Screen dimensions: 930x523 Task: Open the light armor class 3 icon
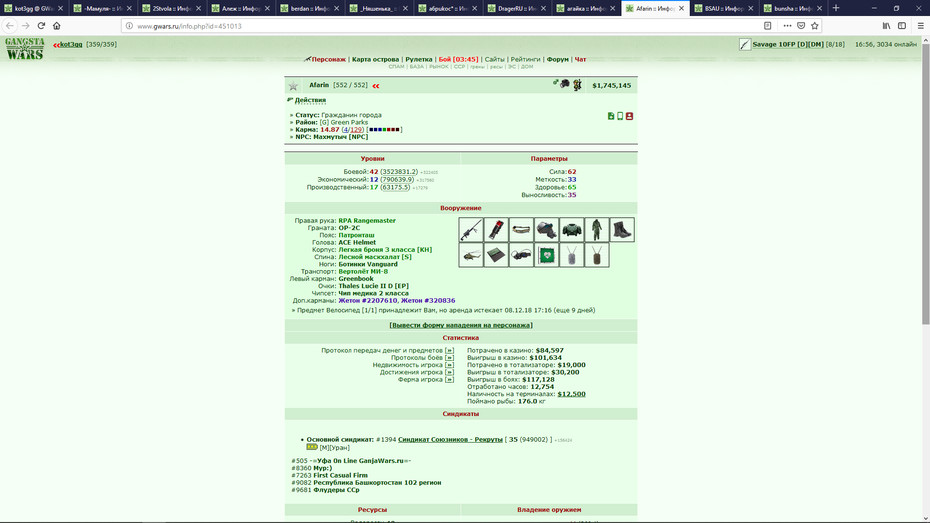coord(572,230)
